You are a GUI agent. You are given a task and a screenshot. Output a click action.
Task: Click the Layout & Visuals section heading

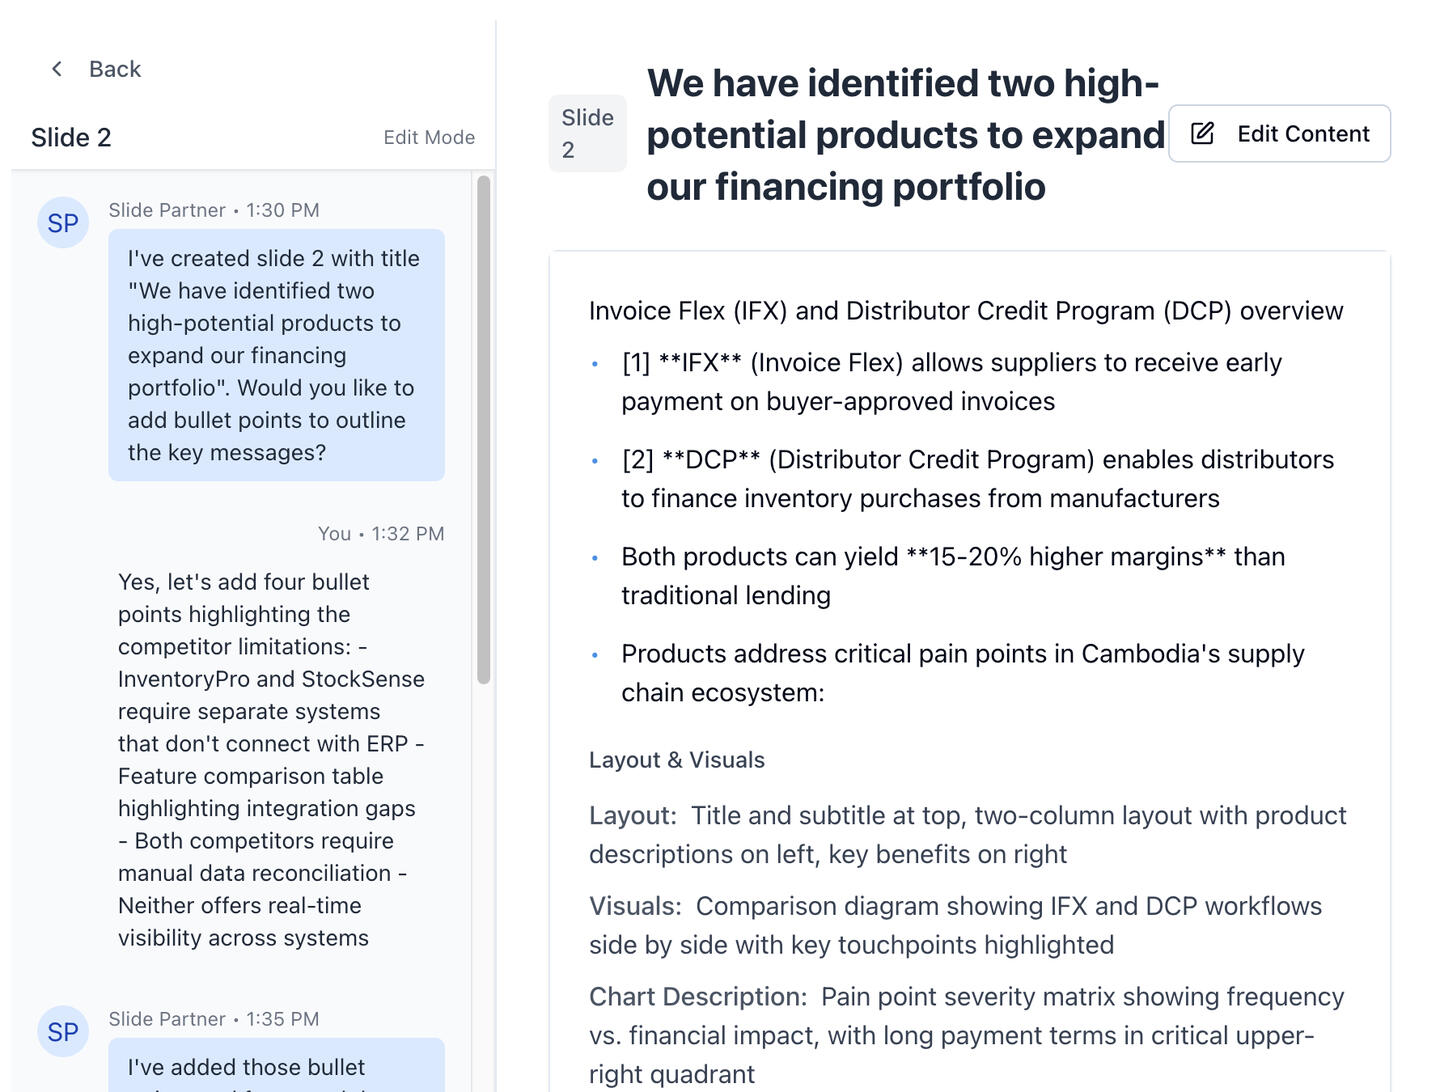[x=677, y=760]
